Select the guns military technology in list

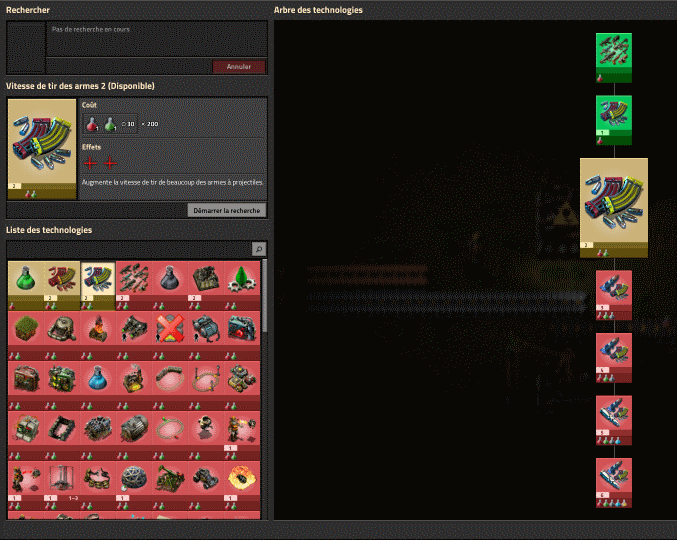pos(134,285)
